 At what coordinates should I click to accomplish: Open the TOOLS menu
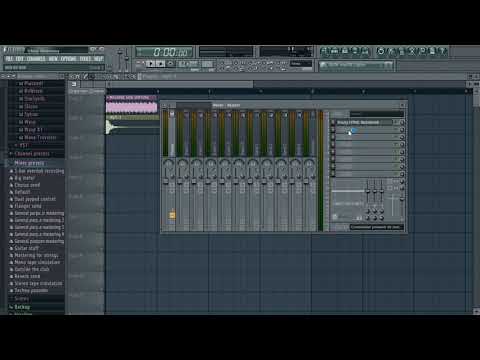click(85, 59)
